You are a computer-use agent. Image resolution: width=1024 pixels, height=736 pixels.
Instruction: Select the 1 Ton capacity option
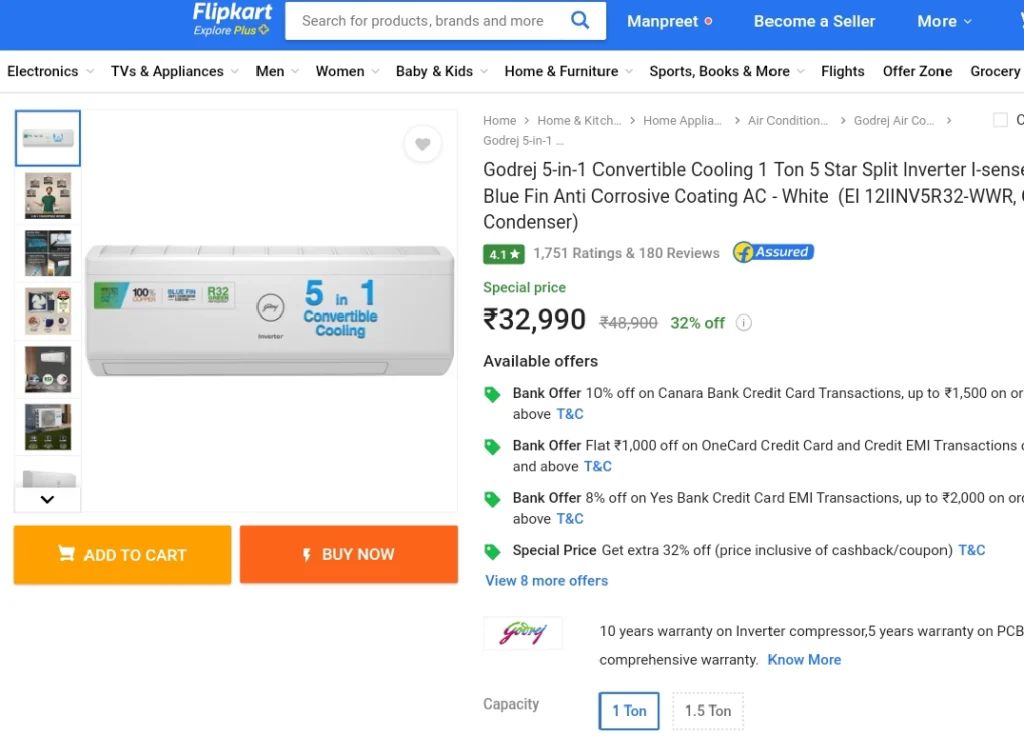[629, 711]
